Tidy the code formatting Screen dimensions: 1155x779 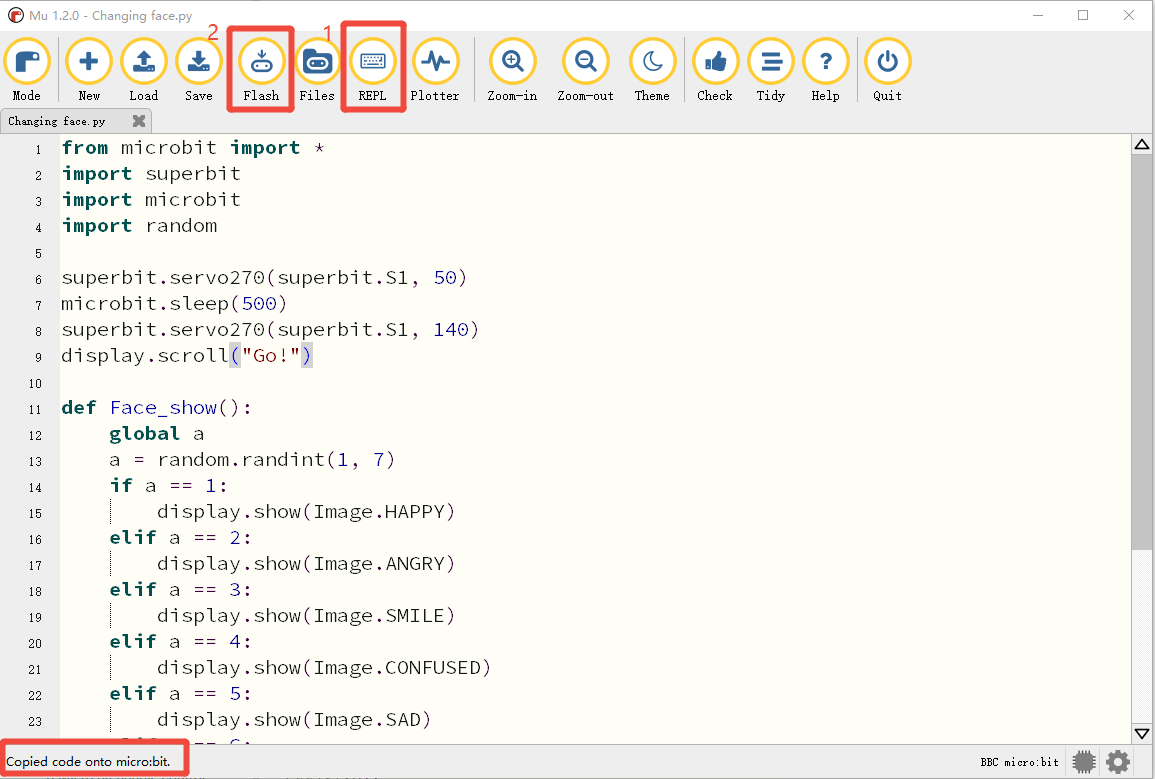[771, 70]
